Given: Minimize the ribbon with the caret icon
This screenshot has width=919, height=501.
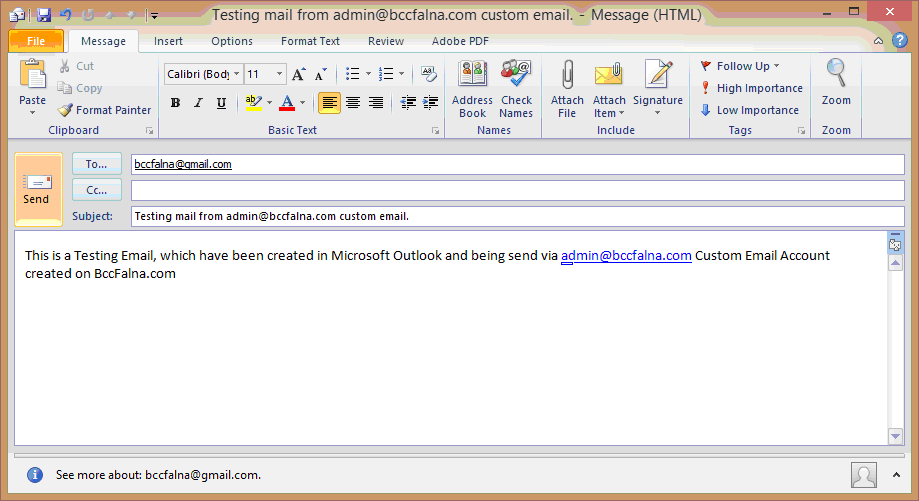Looking at the screenshot, I should coord(878,41).
